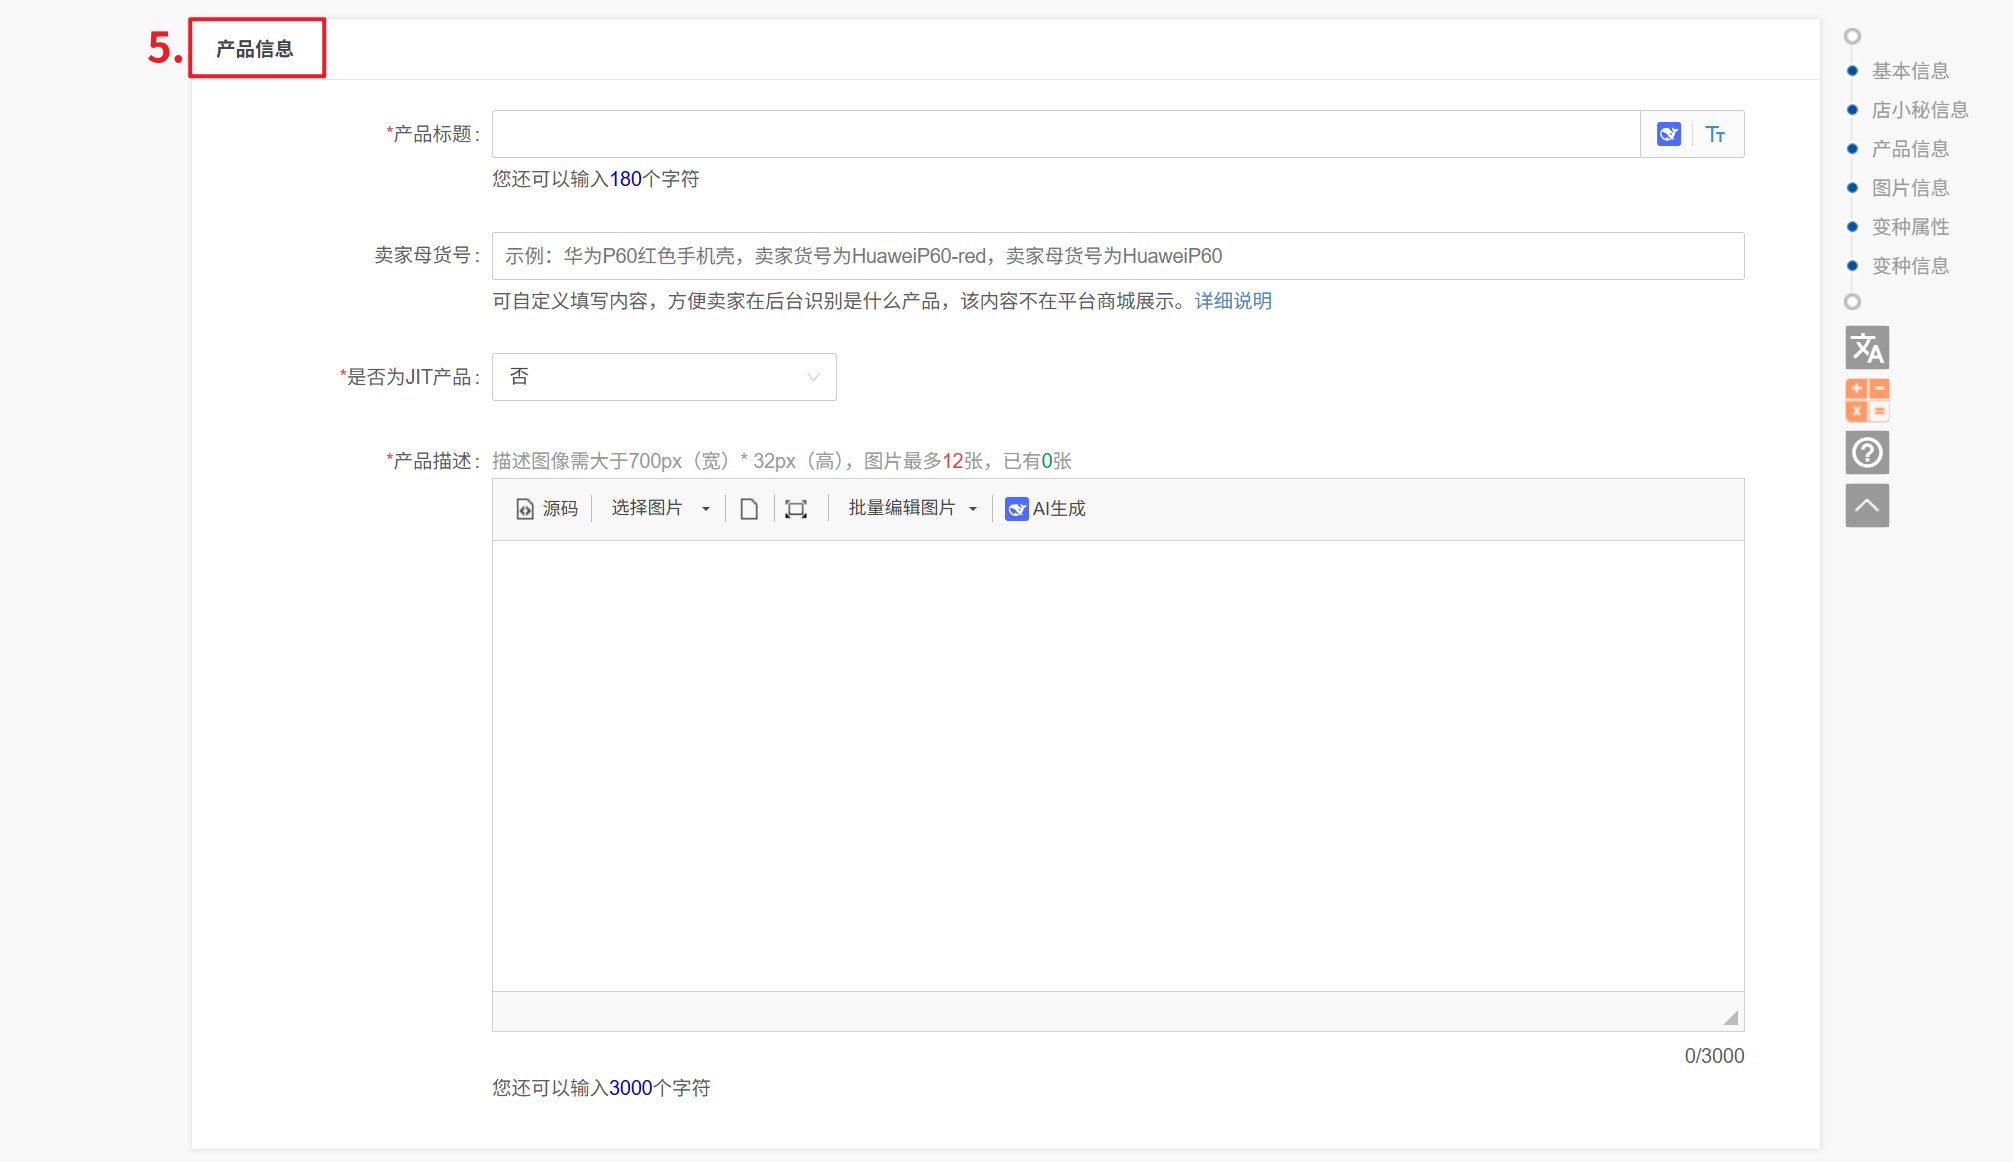Jump to 基本信息 section in side navigation
This screenshot has height=1162, width=2014.
point(1909,71)
